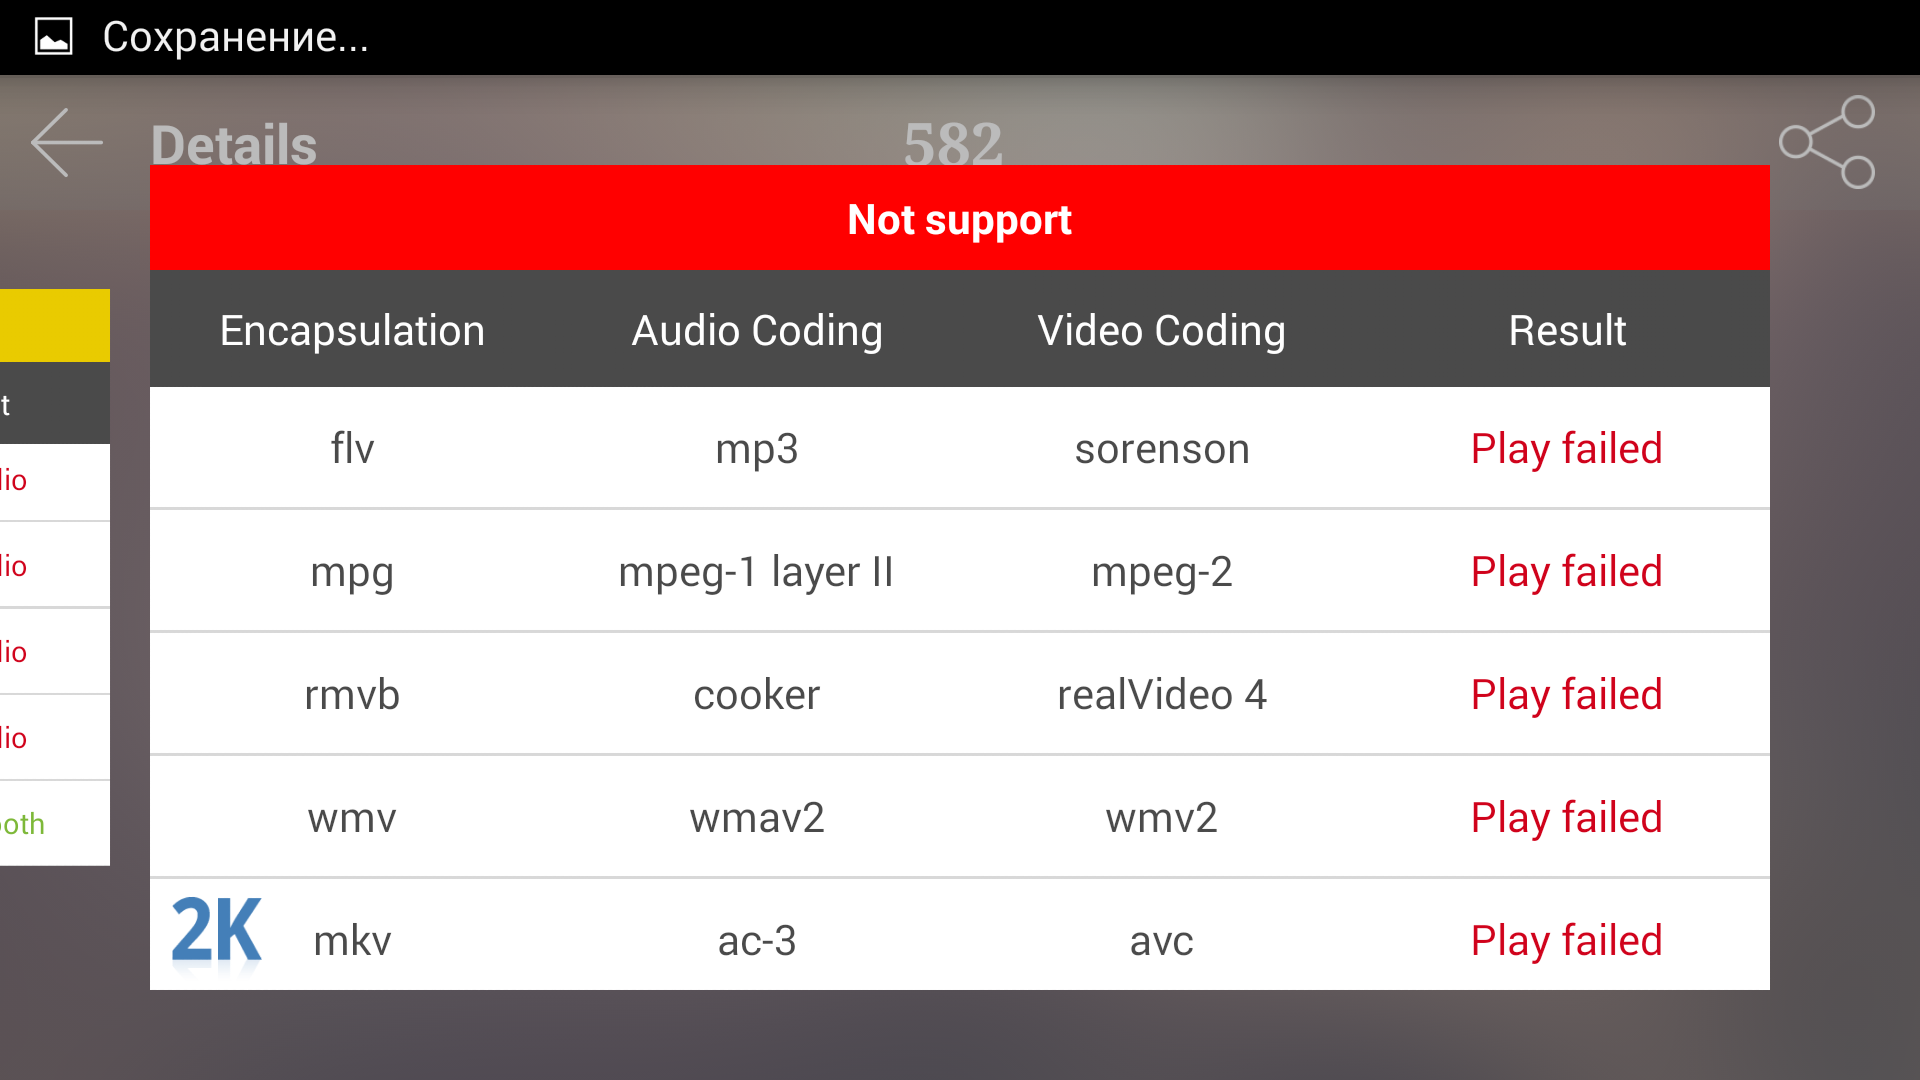
Task: Tap the yellow bar on left
Action: point(55,326)
